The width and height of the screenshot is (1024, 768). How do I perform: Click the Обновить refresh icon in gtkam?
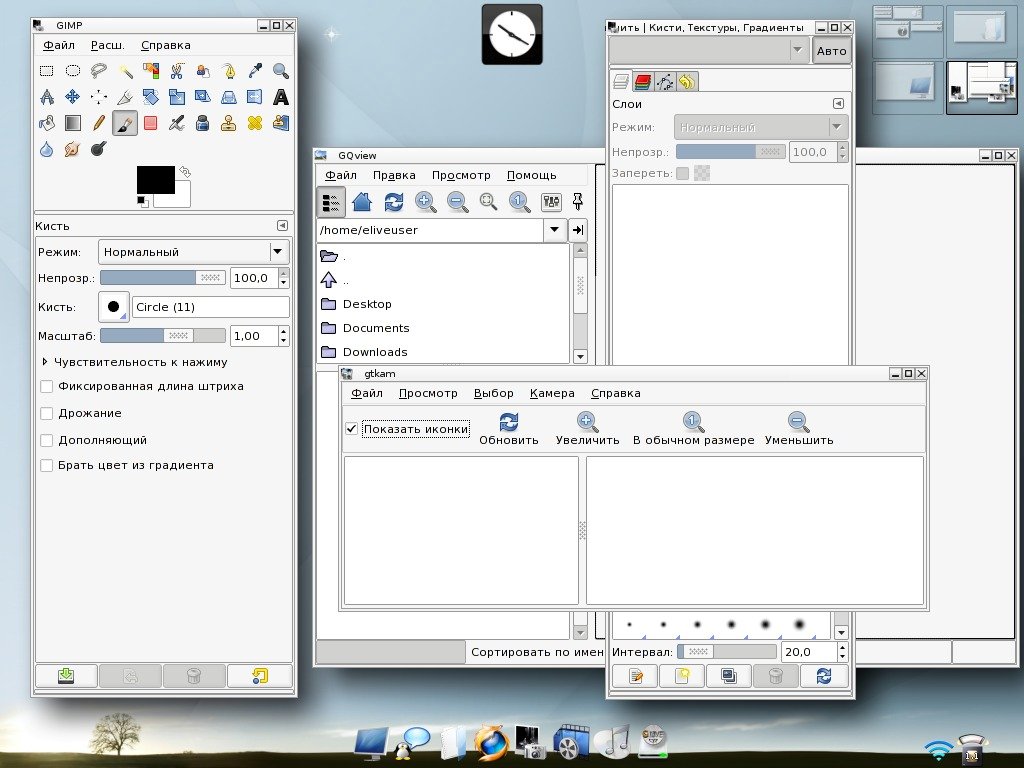[x=509, y=422]
